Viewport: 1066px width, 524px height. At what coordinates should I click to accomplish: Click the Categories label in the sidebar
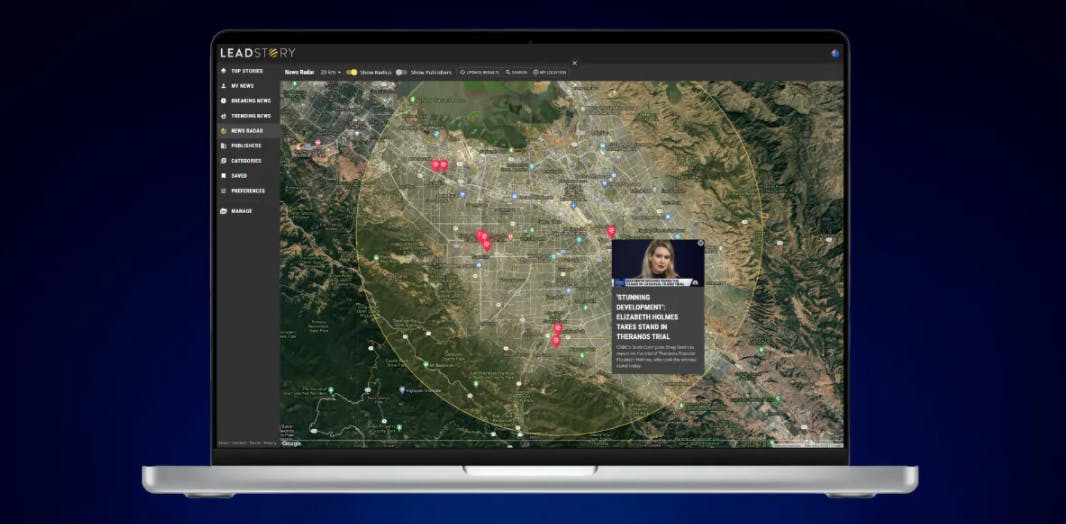coord(246,161)
